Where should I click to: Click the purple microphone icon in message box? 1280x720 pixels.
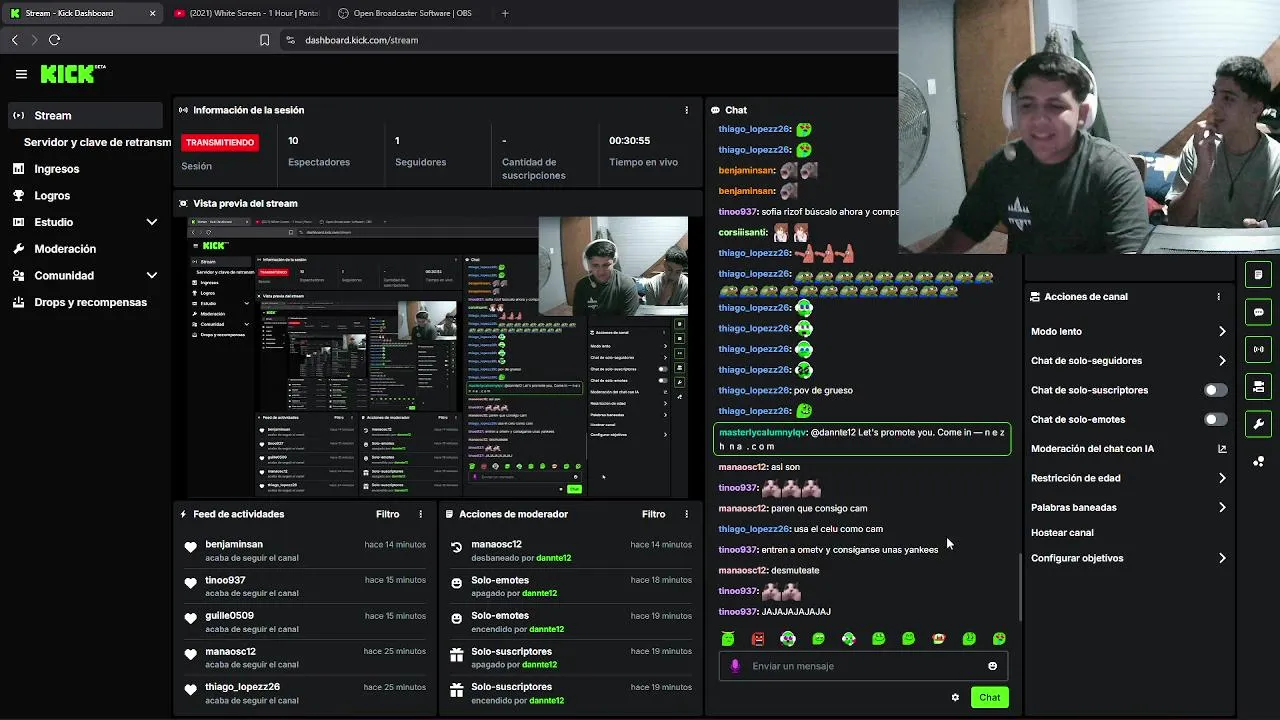pos(735,666)
